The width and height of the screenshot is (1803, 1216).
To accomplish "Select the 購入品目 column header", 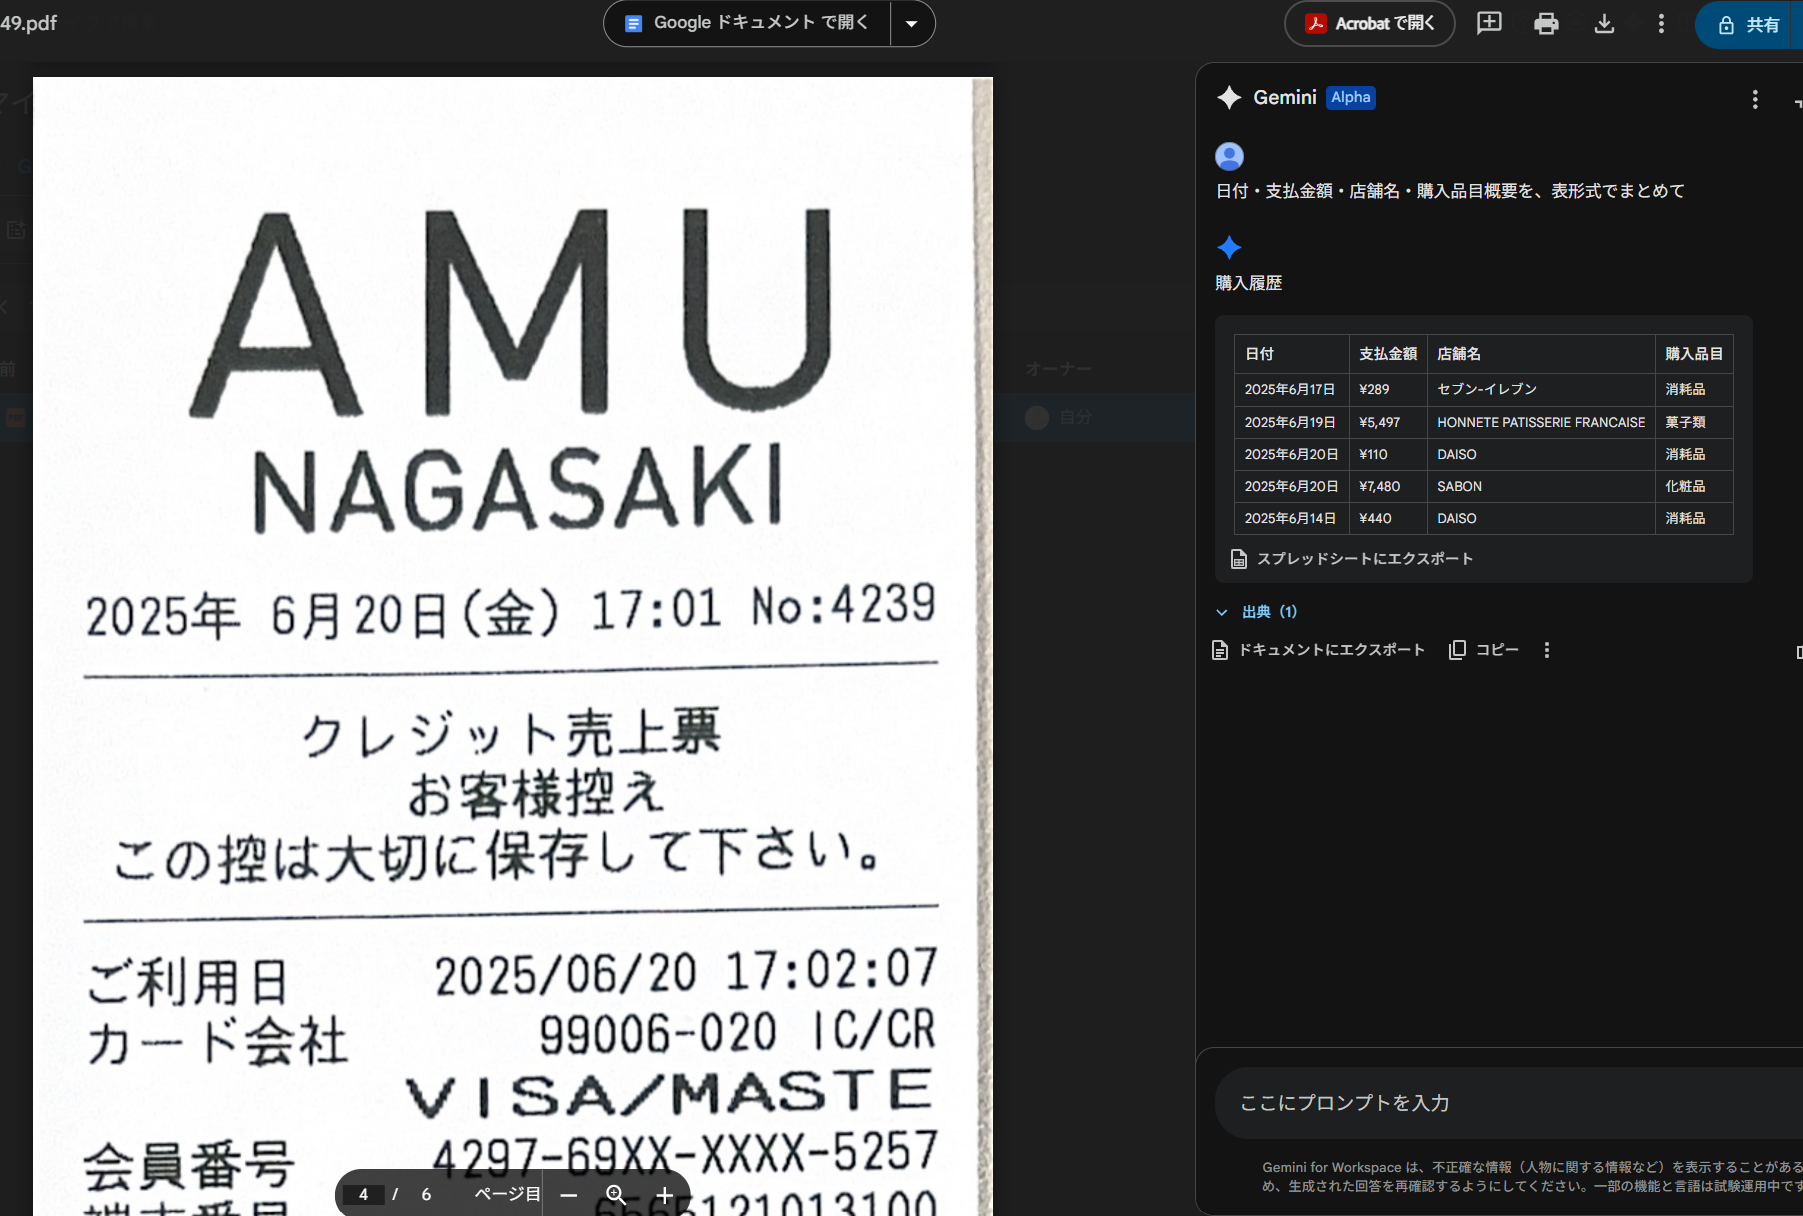I will [x=1694, y=354].
